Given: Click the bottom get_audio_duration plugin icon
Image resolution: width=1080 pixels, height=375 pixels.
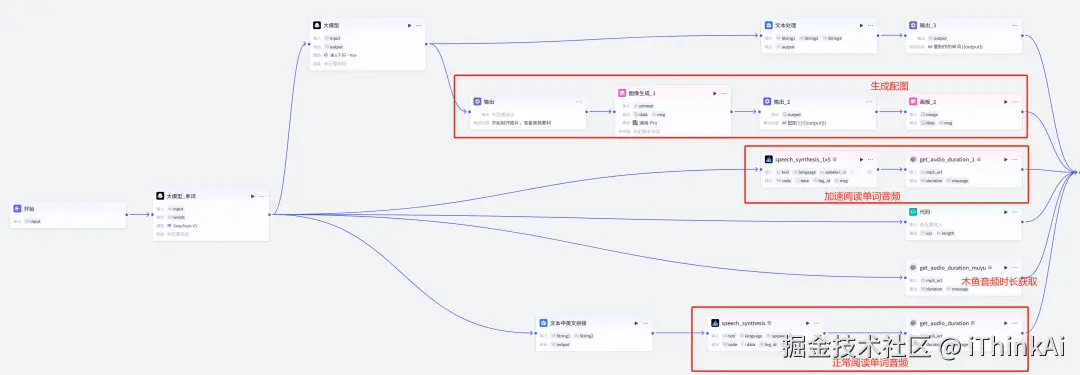Looking at the screenshot, I should pos(913,323).
